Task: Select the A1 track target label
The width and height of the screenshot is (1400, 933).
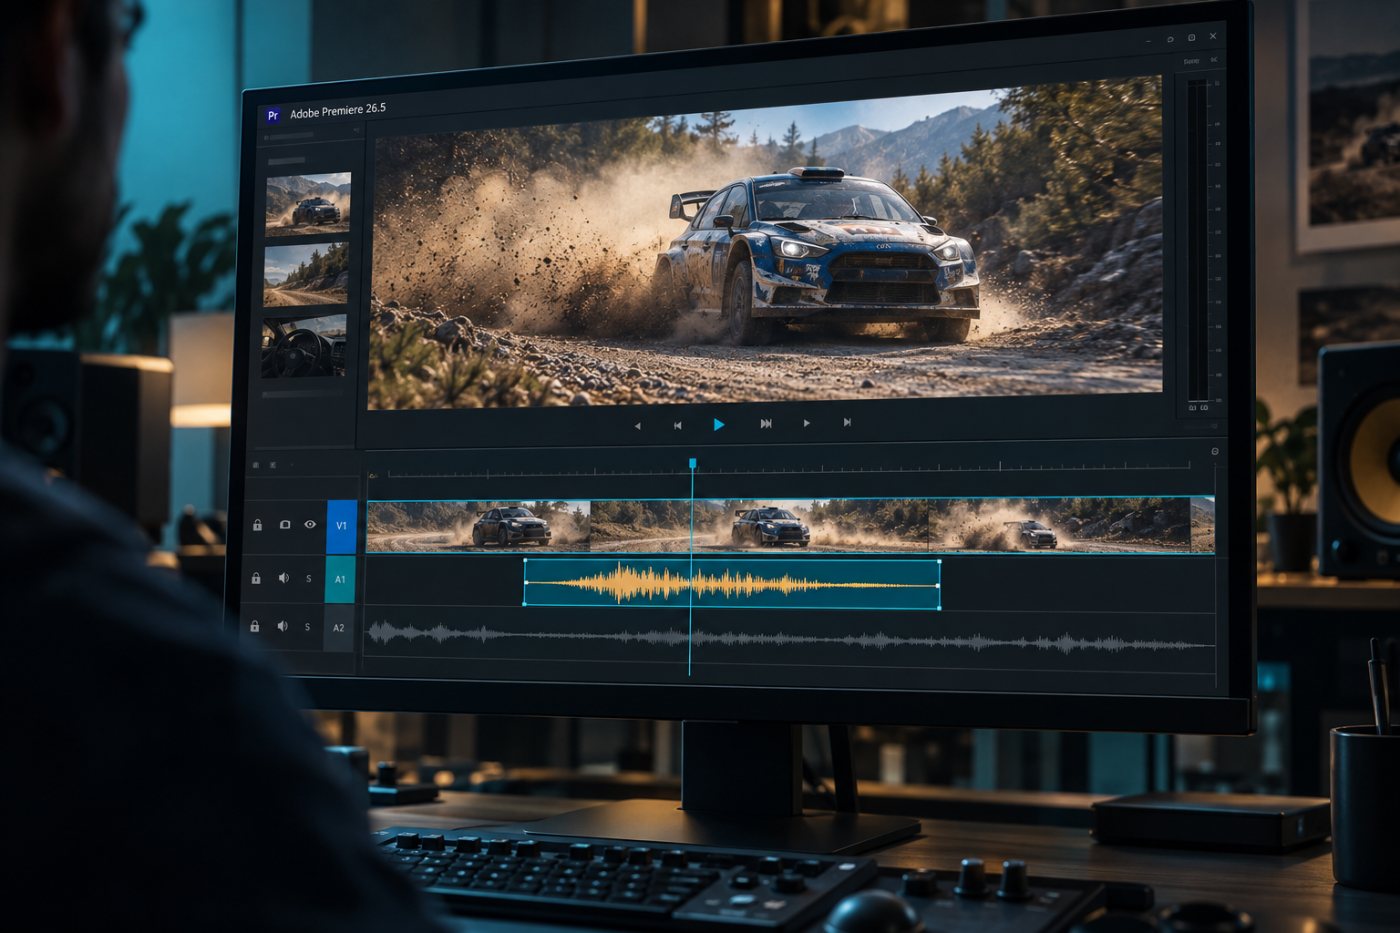Action: click(x=340, y=579)
